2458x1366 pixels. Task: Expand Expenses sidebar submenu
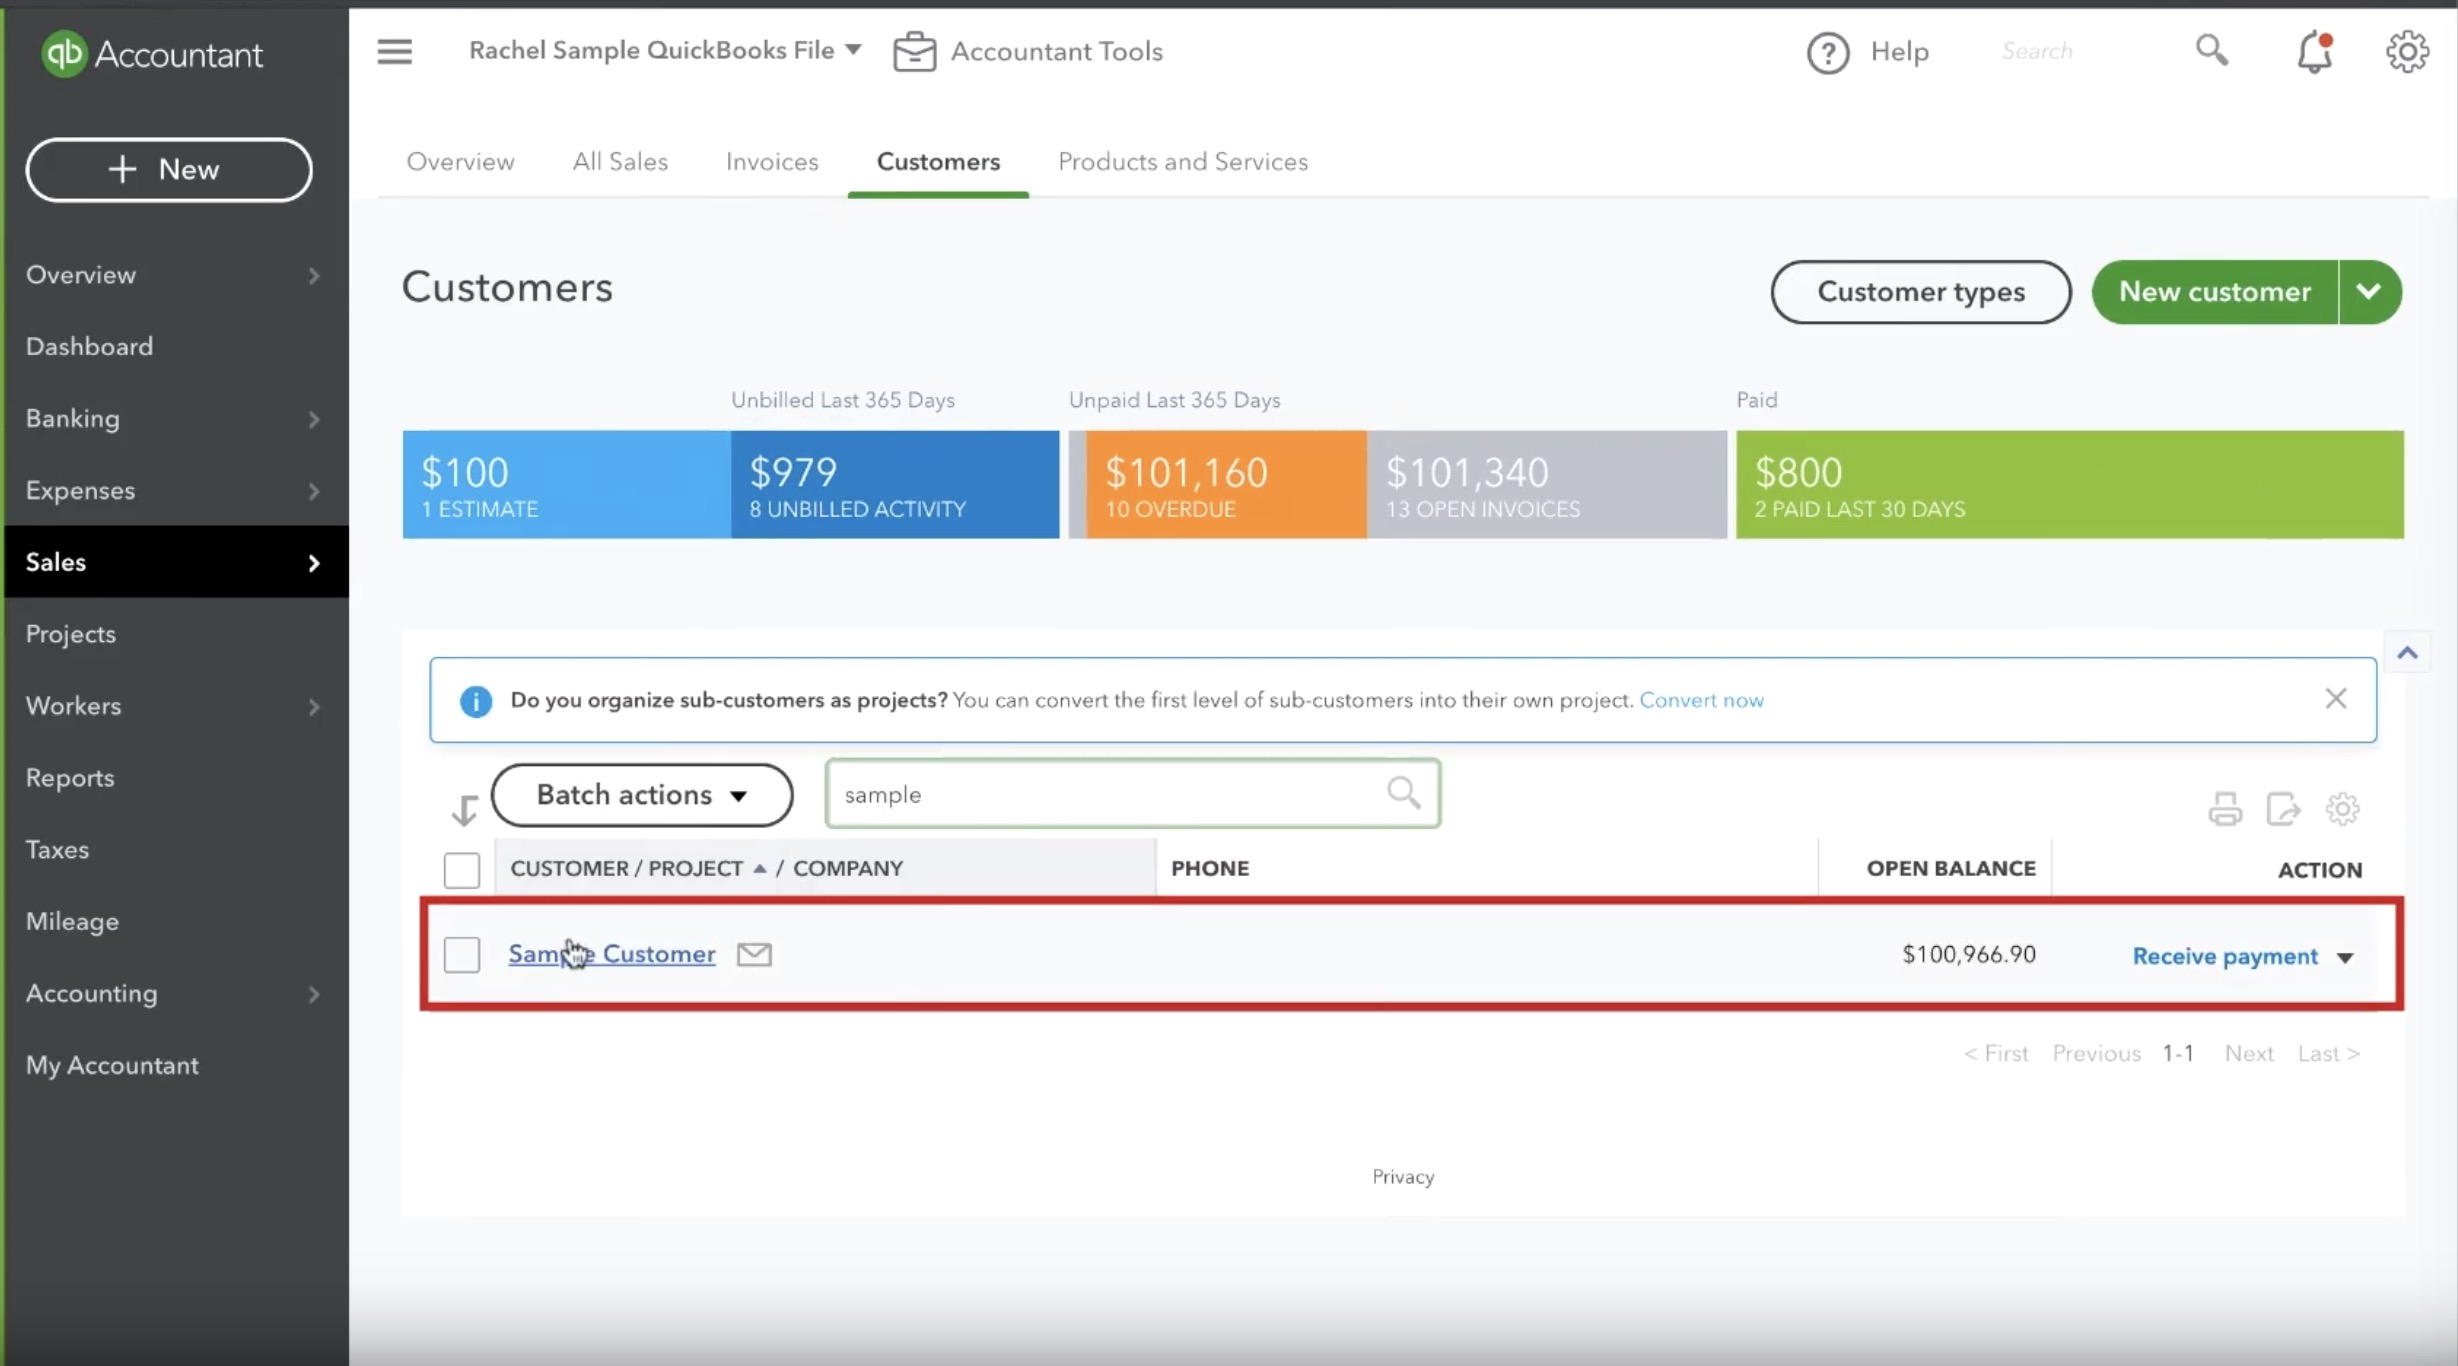tap(314, 491)
